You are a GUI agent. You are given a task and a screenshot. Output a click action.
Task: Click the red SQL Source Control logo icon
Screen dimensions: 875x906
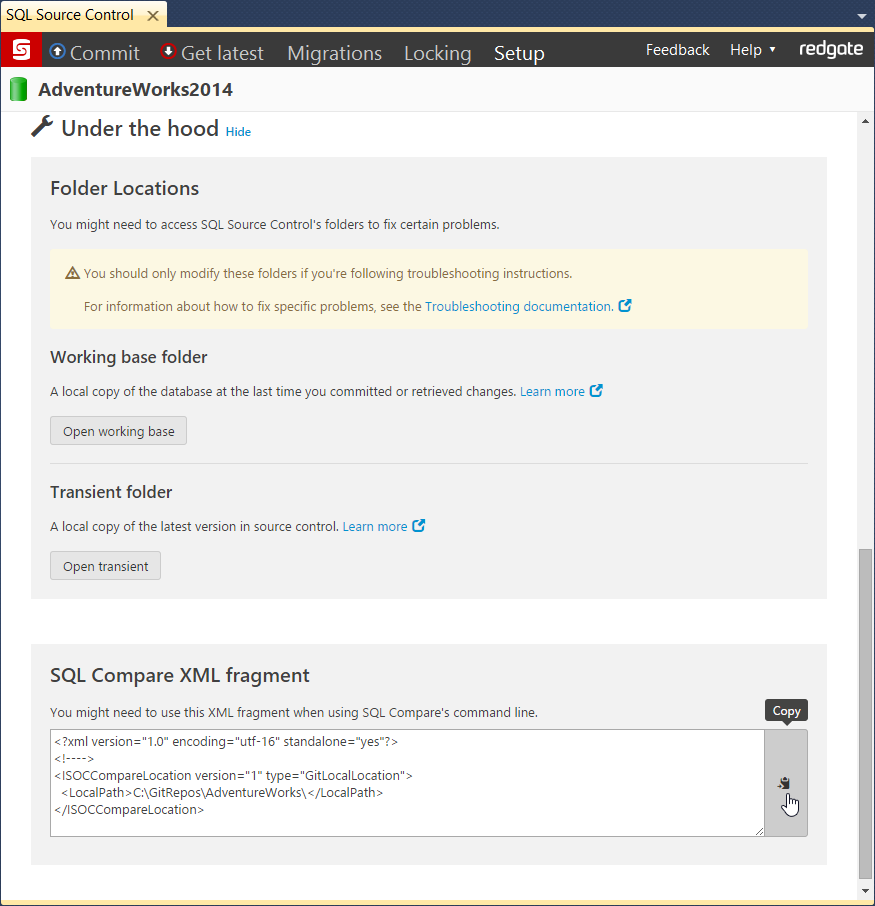tap(21, 50)
